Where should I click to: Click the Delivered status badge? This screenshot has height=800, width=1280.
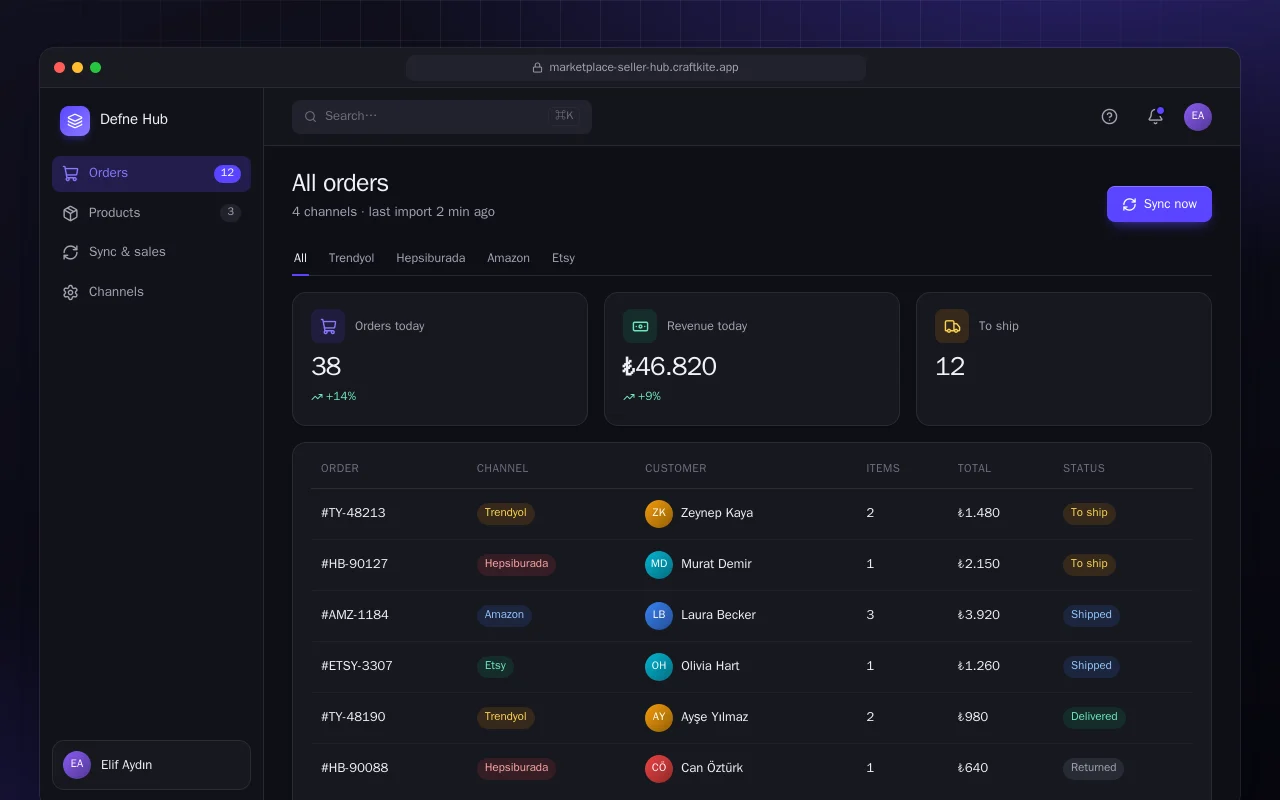coord(1094,717)
